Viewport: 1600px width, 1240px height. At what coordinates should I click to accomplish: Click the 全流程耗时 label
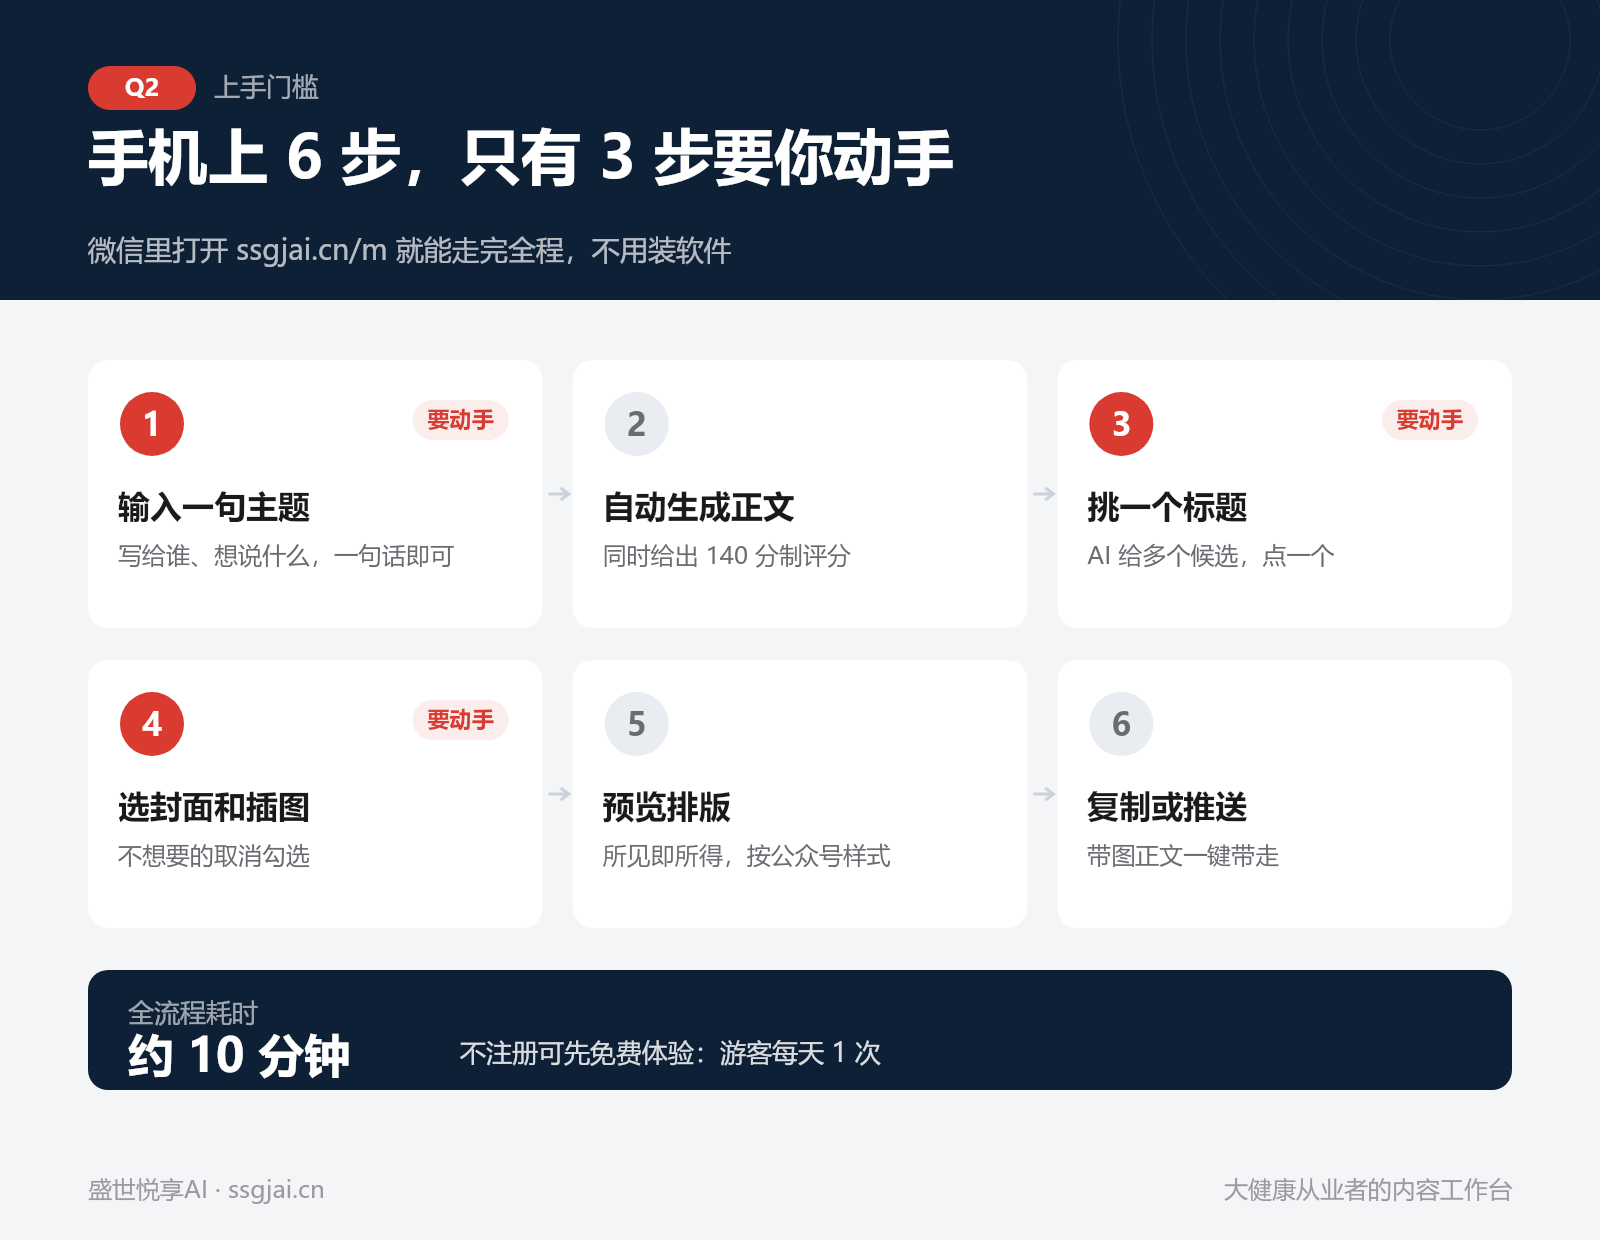193,1013
